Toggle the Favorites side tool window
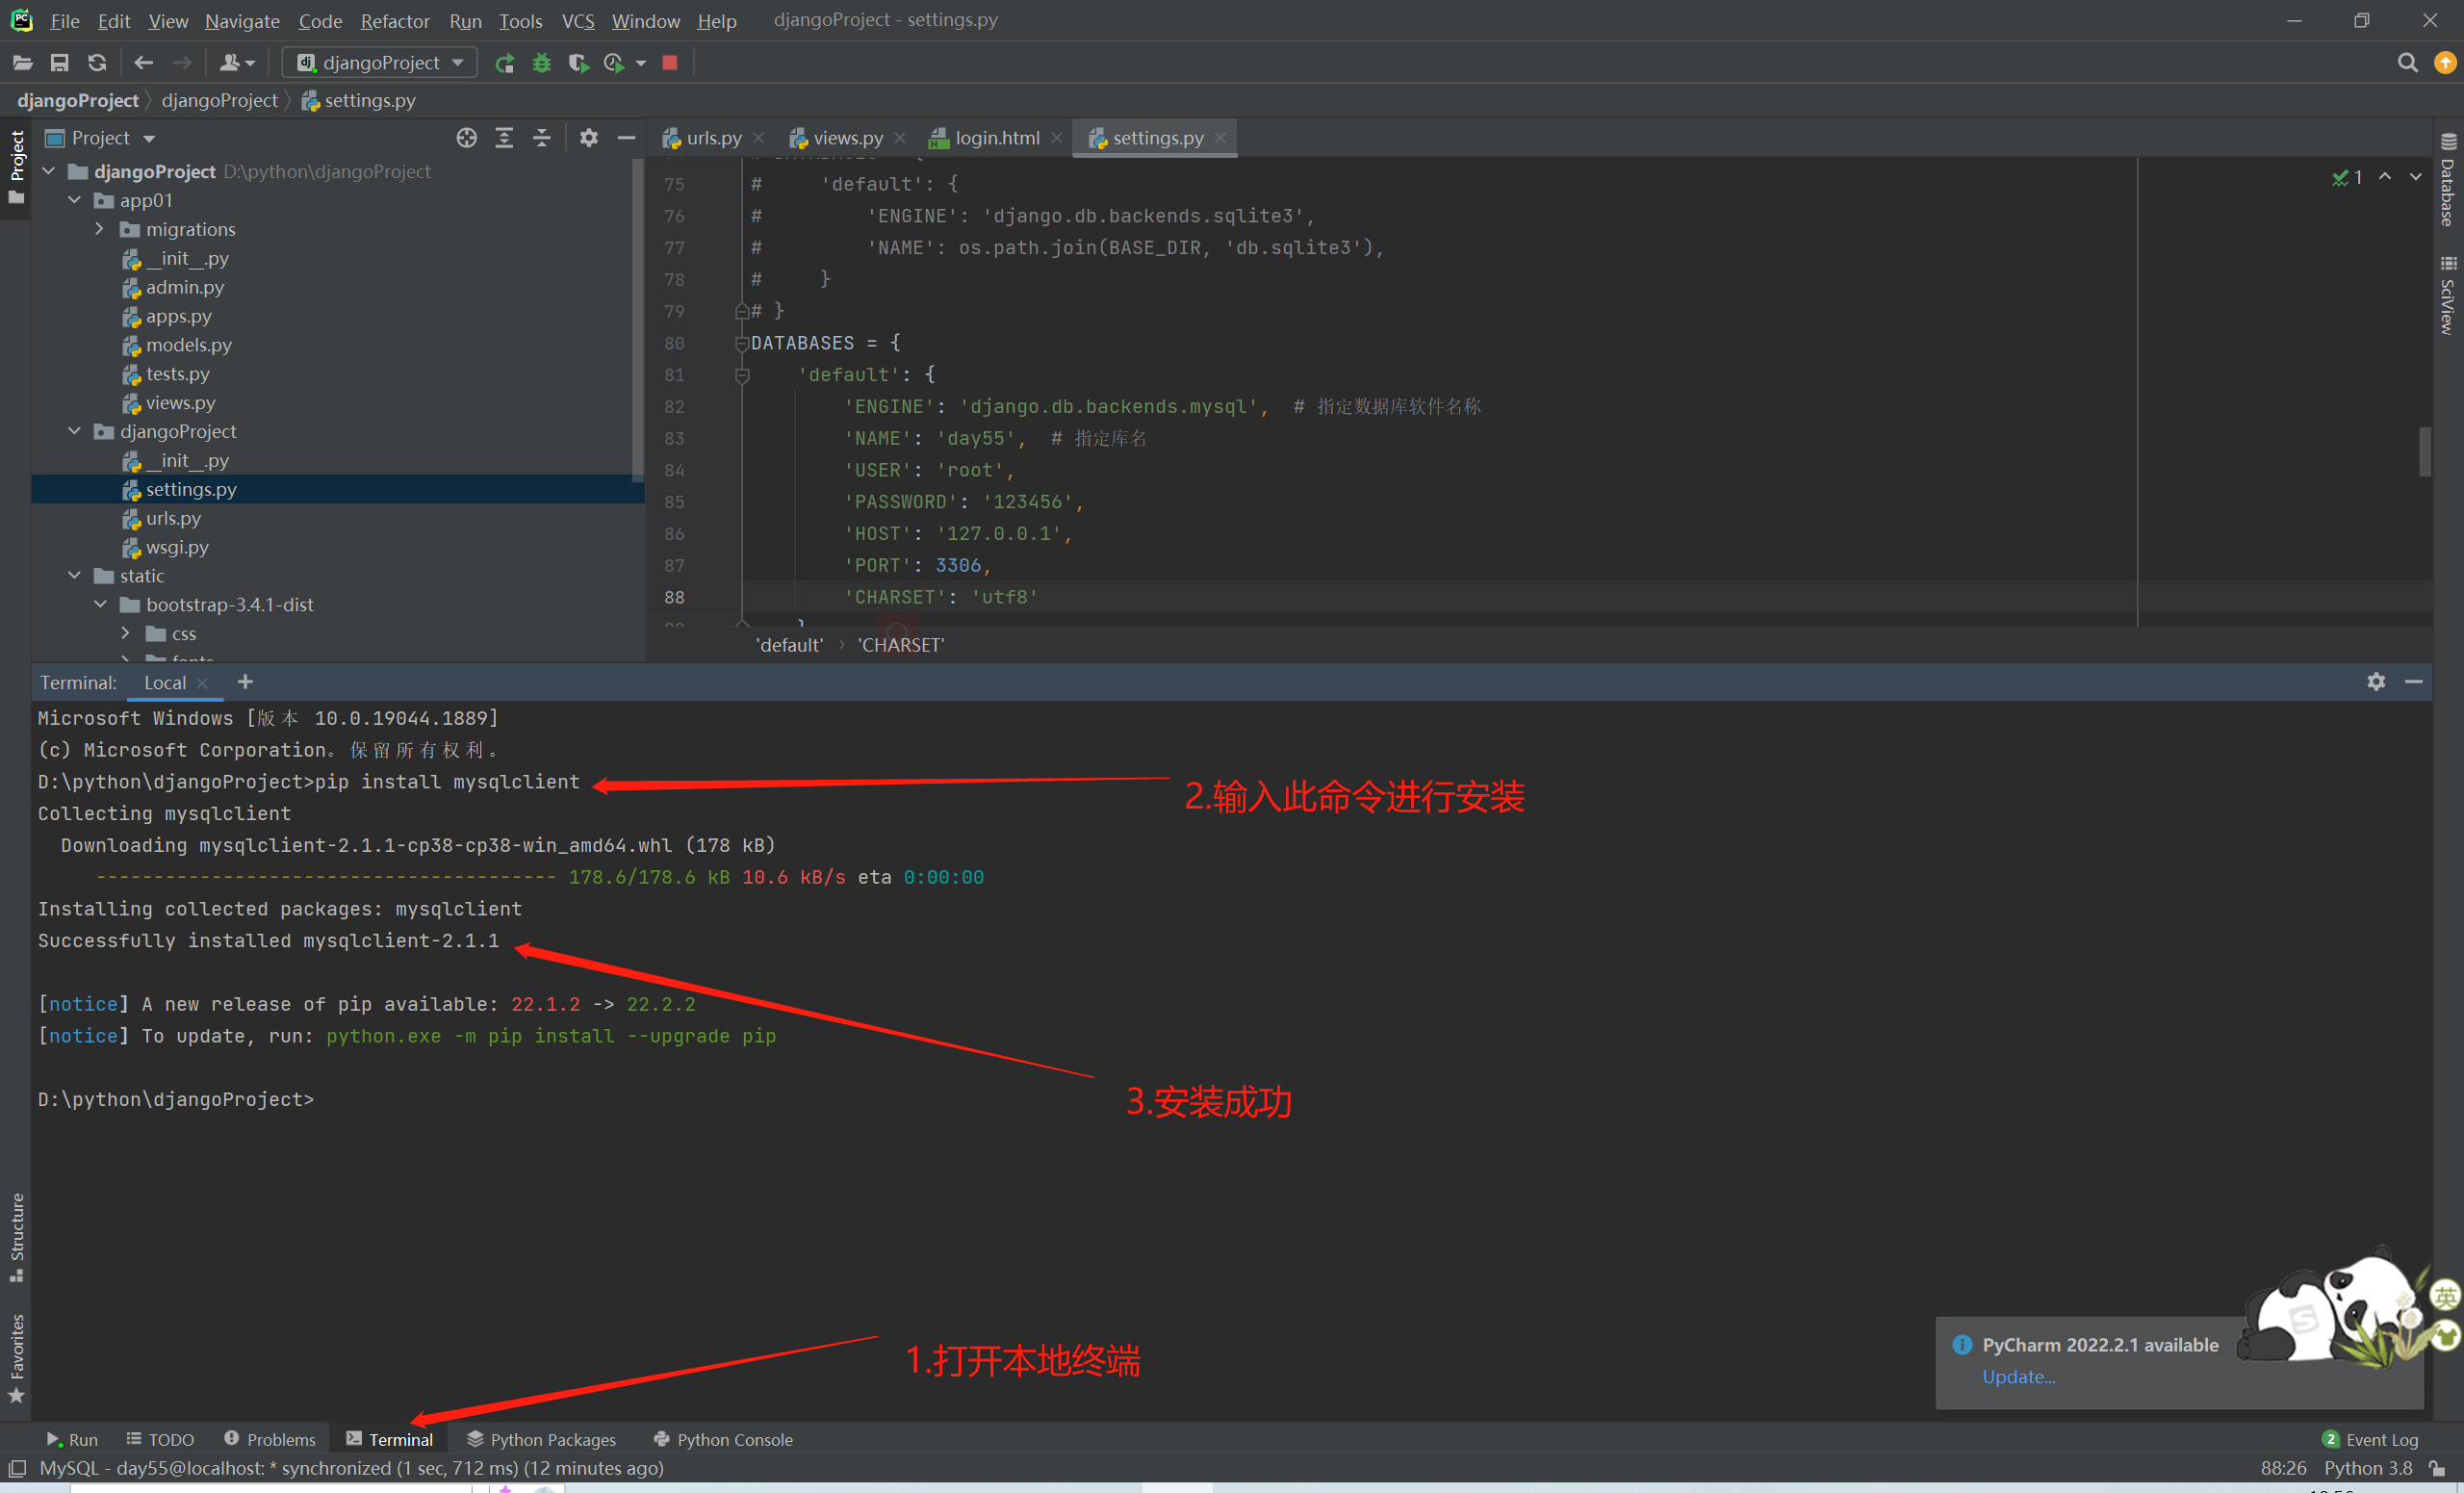The width and height of the screenshot is (2464, 1493). click(x=16, y=1358)
